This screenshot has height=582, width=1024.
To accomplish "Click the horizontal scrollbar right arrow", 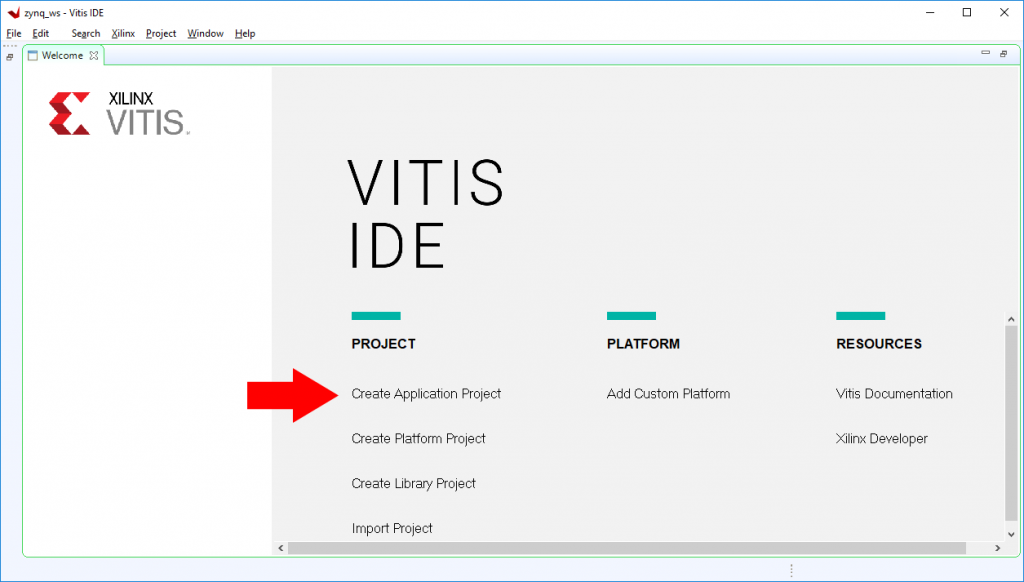I will (999, 548).
